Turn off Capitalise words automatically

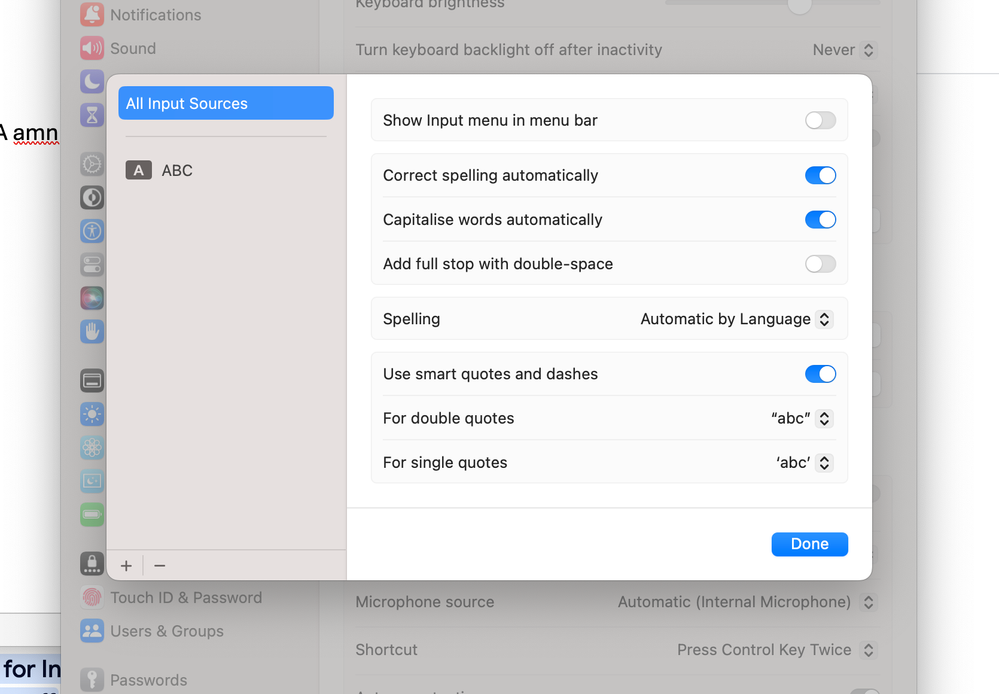point(820,220)
